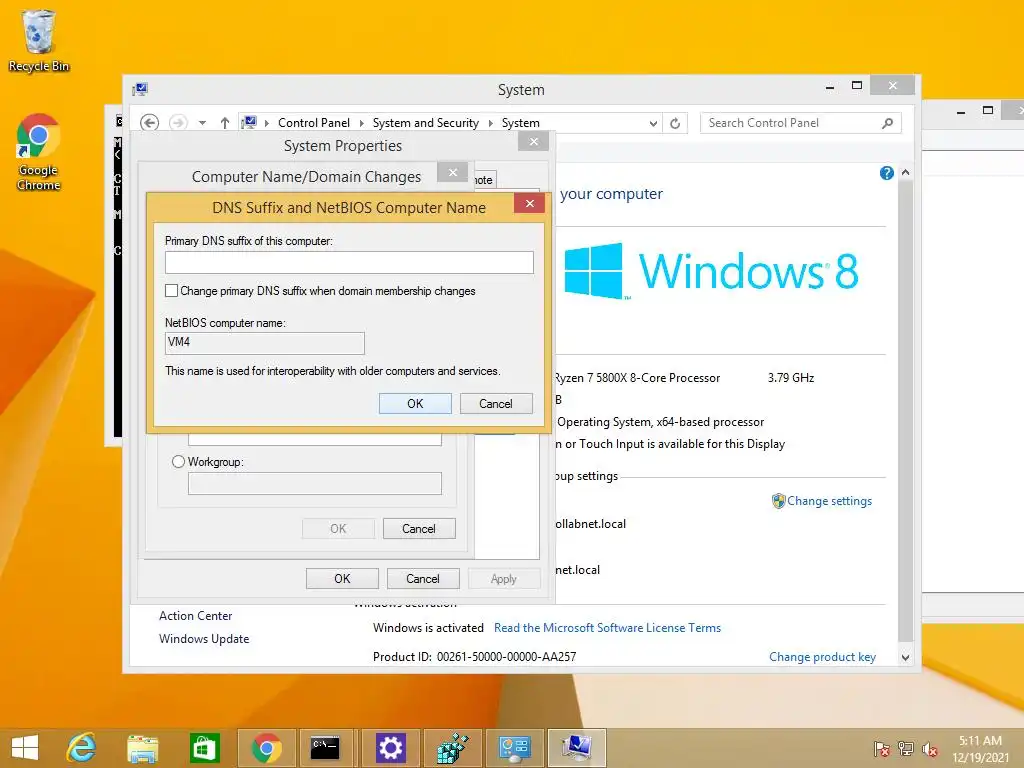Click 'Ryzen 7 5800X 8-Core Processor' text
This screenshot has height=768, width=1024.
click(x=637, y=377)
